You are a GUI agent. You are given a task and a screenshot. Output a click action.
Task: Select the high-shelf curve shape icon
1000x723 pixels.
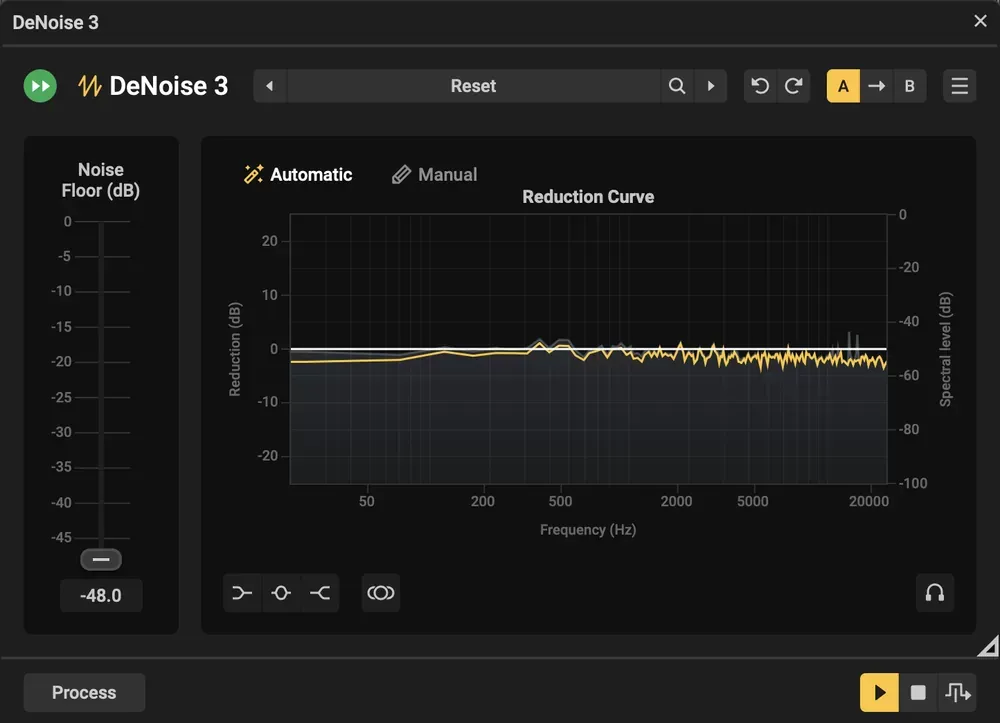coord(320,593)
